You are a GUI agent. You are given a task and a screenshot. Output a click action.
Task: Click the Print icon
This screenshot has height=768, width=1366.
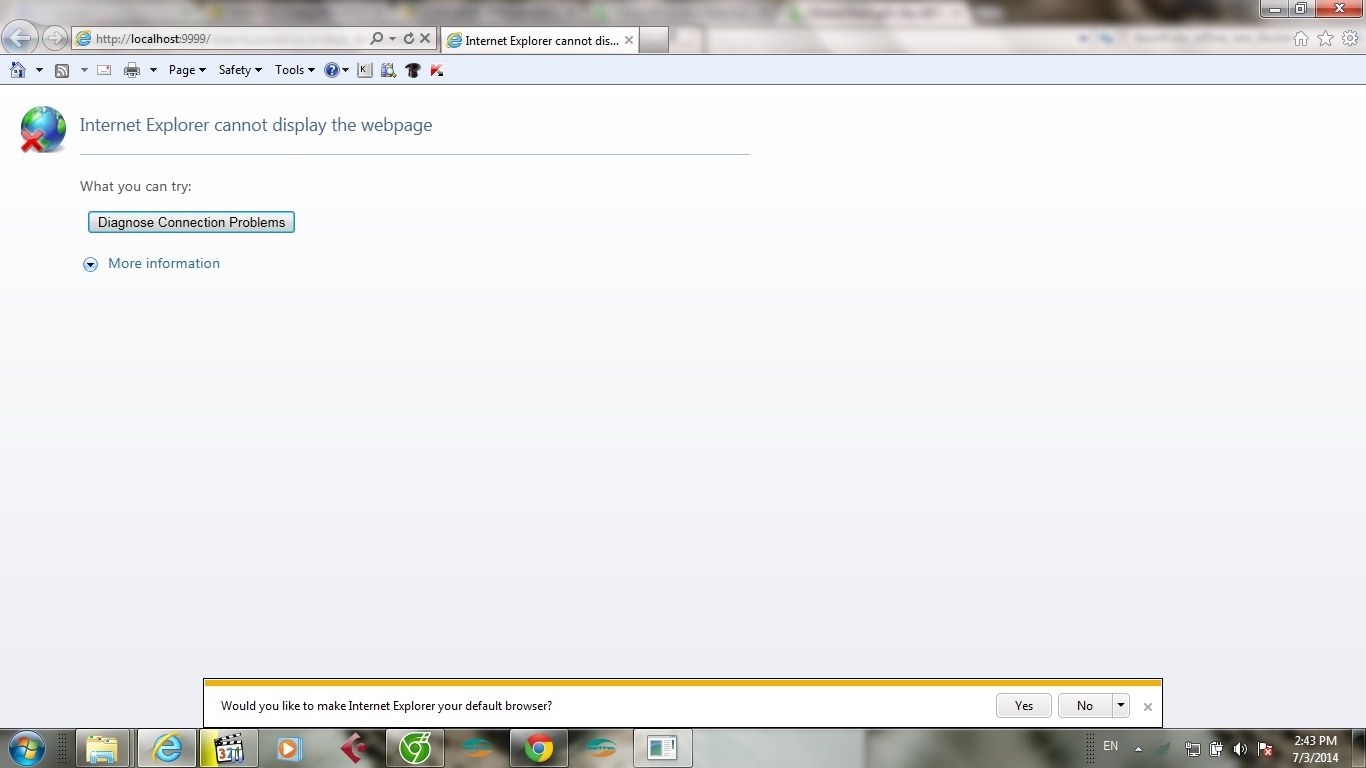[x=132, y=70]
